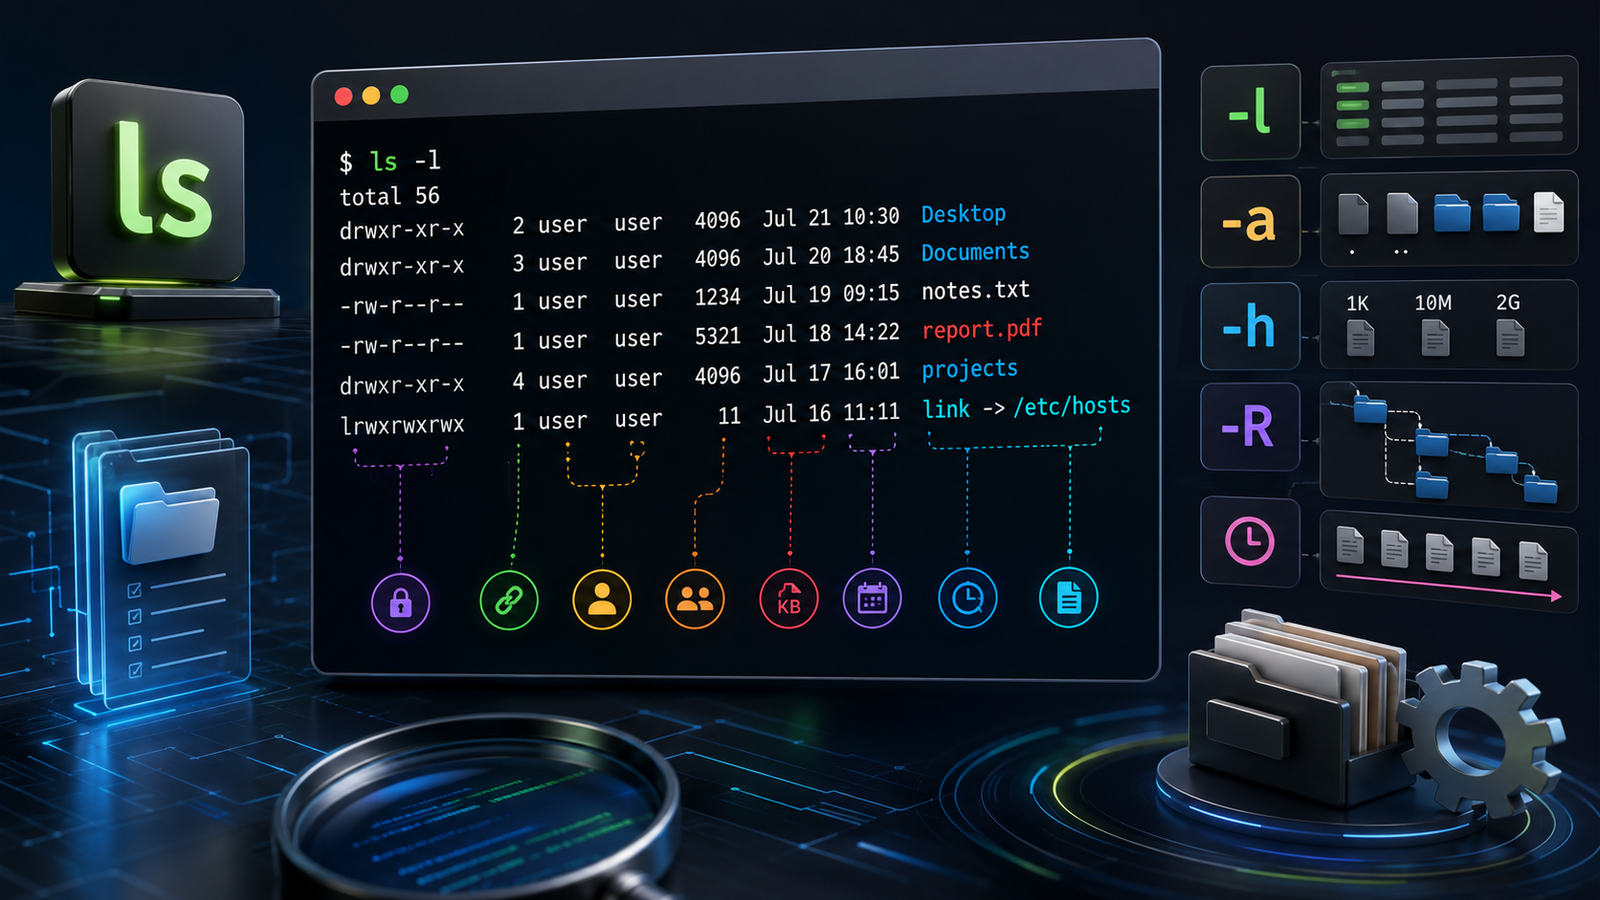Click the green window dot in titlebar
This screenshot has width=1600, height=900.
tap(399, 94)
